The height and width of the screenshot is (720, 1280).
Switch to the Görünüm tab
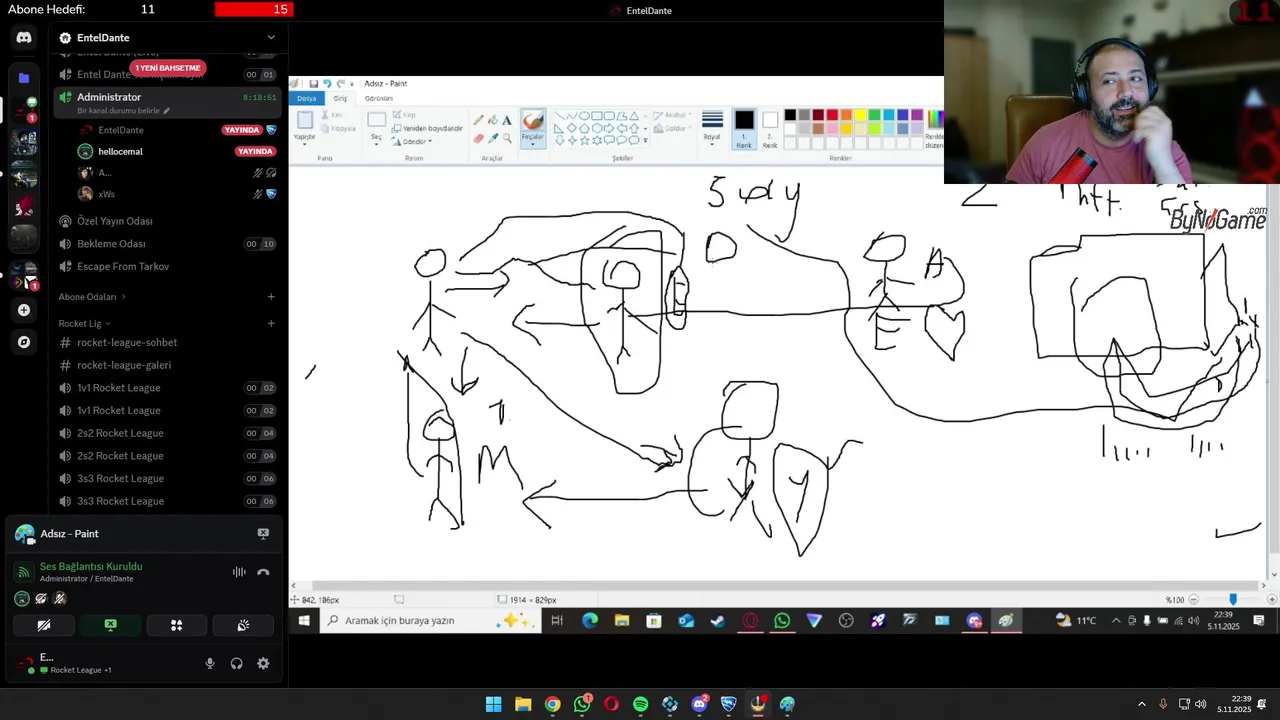pos(379,98)
